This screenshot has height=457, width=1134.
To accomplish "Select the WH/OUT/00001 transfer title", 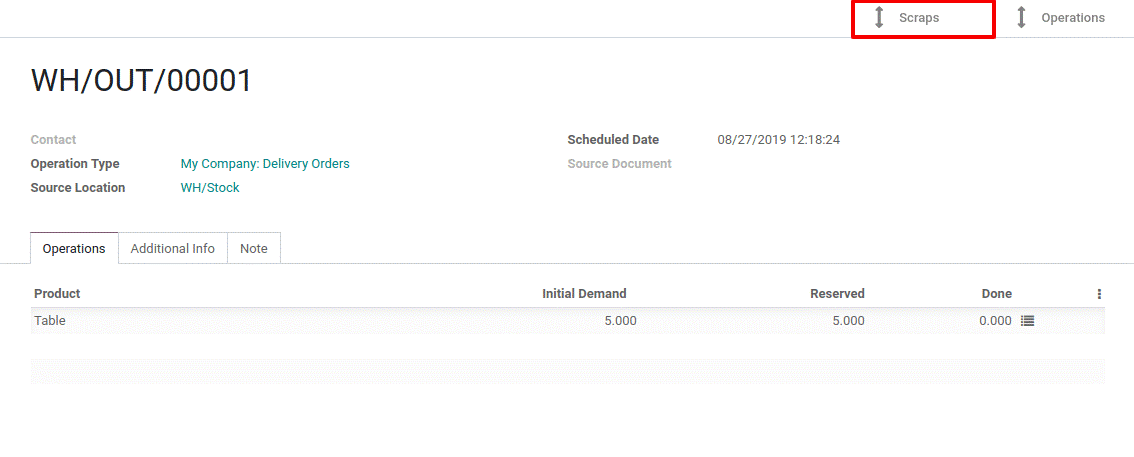I will pyautogui.click(x=141, y=80).
